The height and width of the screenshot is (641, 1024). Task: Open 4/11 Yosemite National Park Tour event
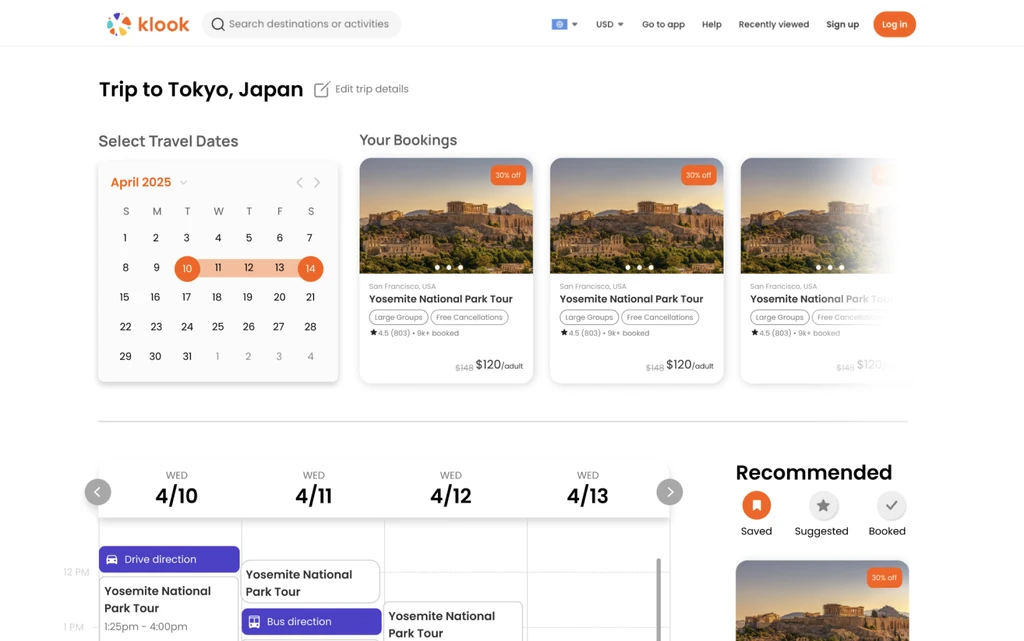(x=310, y=582)
